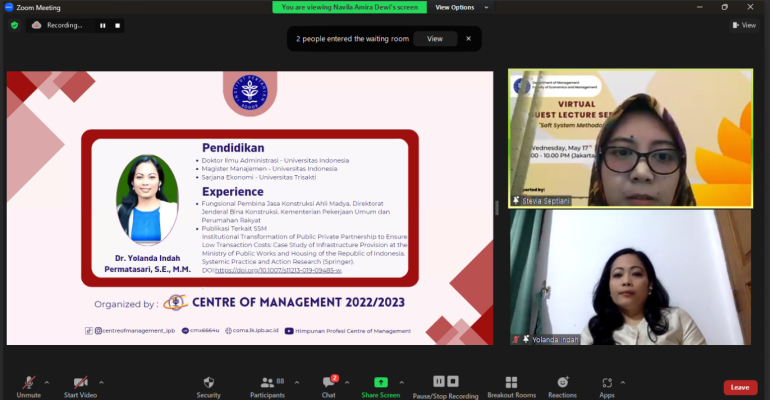Click the Experience heading on slide
Screen dimensions: 770x400
click(x=233, y=191)
